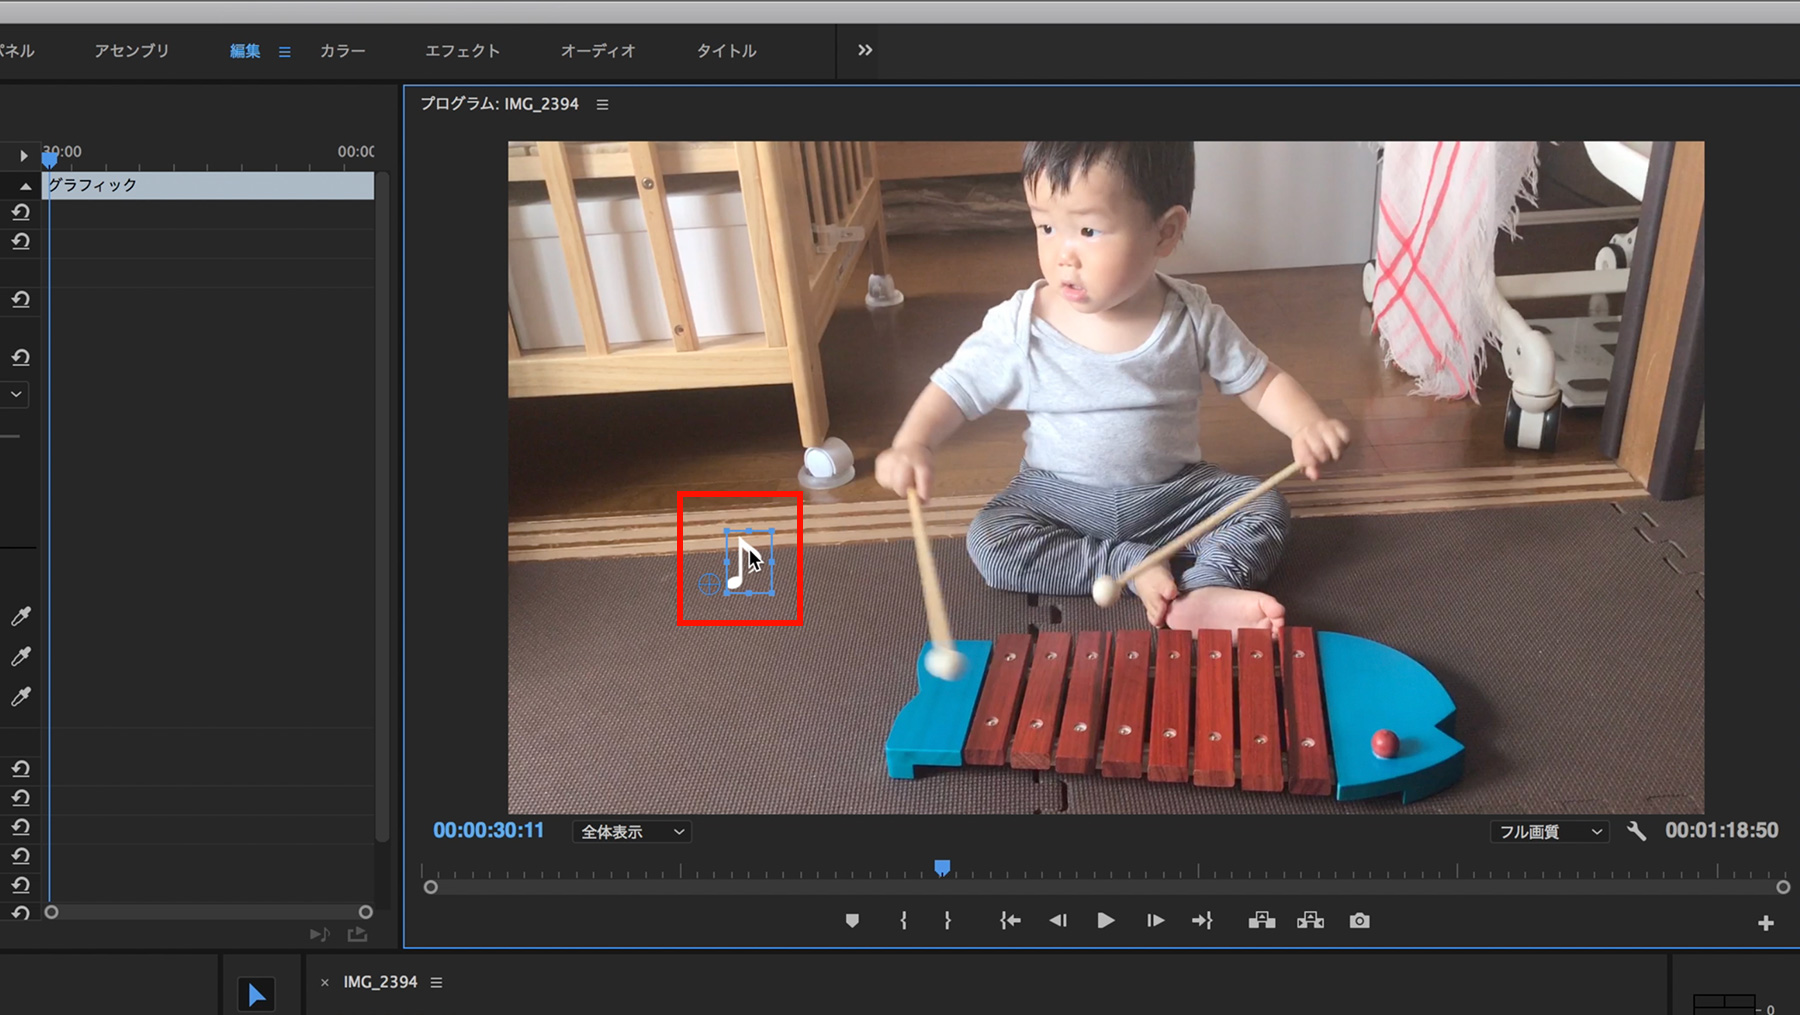Click the program monitor playhead marker

point(942,867)
